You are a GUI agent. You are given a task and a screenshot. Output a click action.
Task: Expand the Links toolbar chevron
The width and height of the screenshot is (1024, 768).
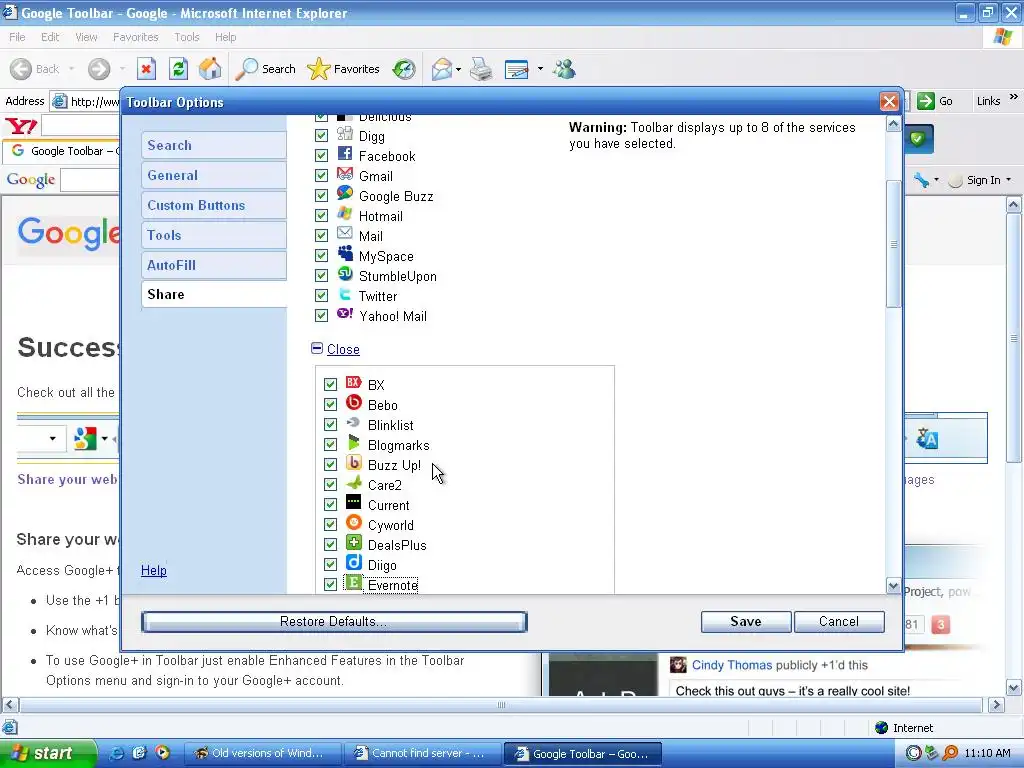tap(1014, 97)
